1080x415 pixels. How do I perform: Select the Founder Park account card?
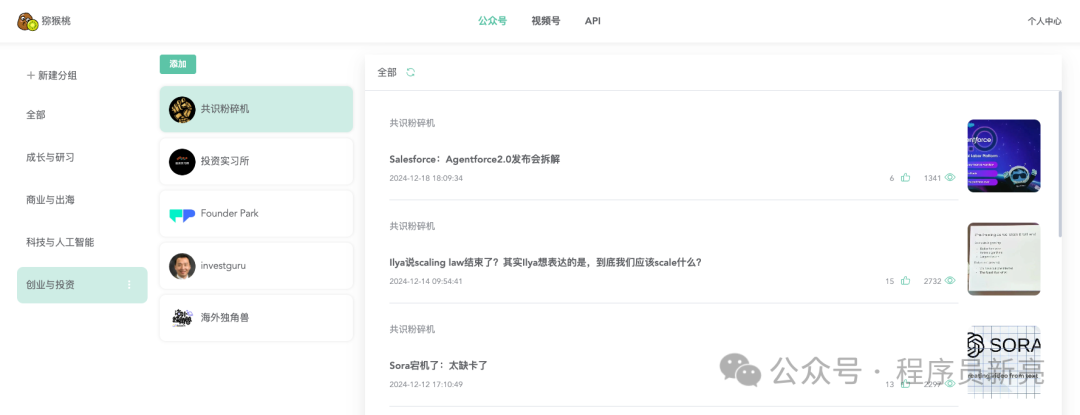pyautogui.click(x=256, y=214)
